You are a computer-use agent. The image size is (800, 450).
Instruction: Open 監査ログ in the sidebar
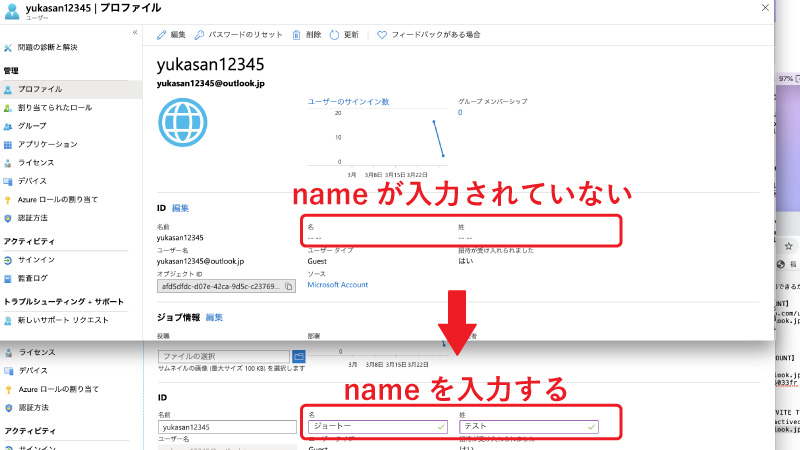pos(32,277)
